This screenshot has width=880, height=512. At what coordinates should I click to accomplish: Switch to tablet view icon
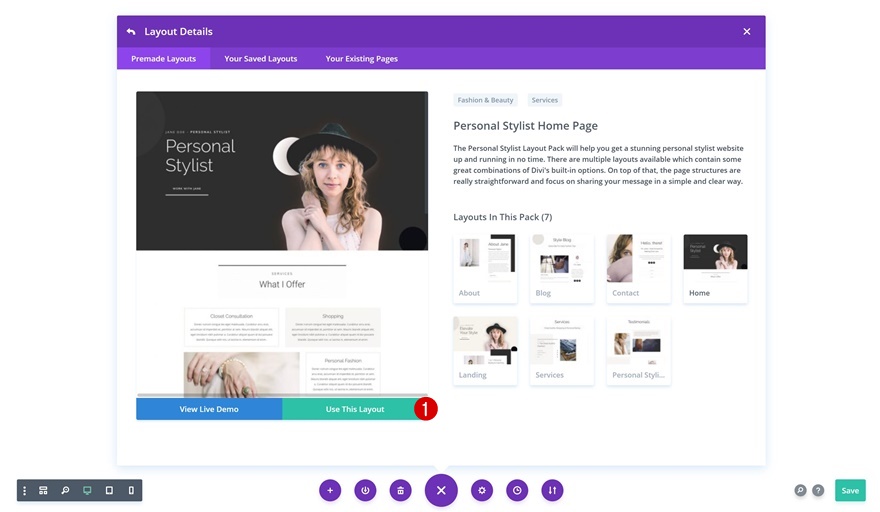click(109, 491)
